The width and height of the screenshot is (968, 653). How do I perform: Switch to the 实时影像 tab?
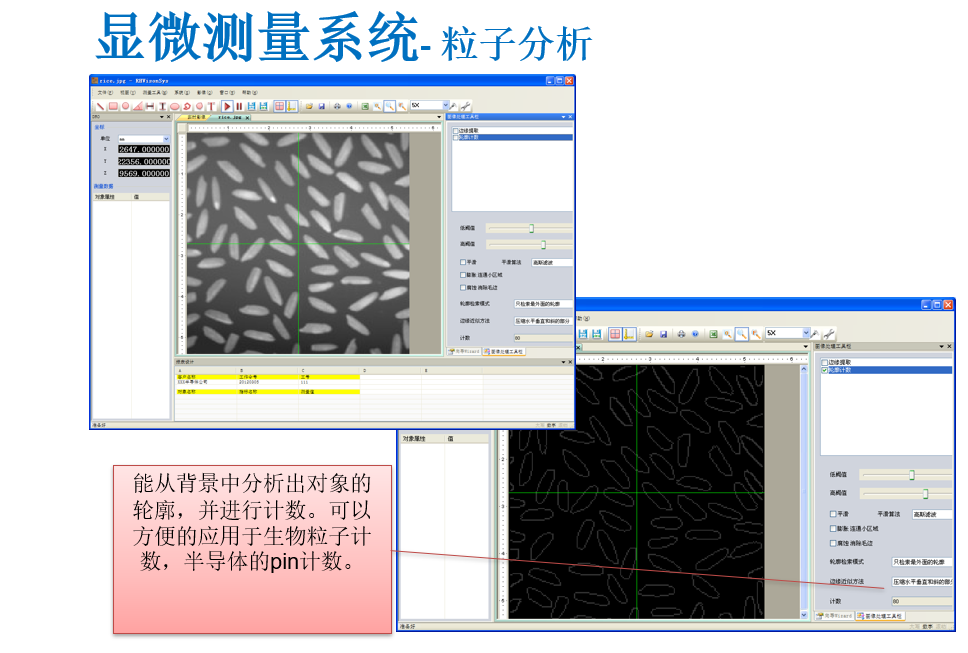pyautogui.click(x=196, y=117)
